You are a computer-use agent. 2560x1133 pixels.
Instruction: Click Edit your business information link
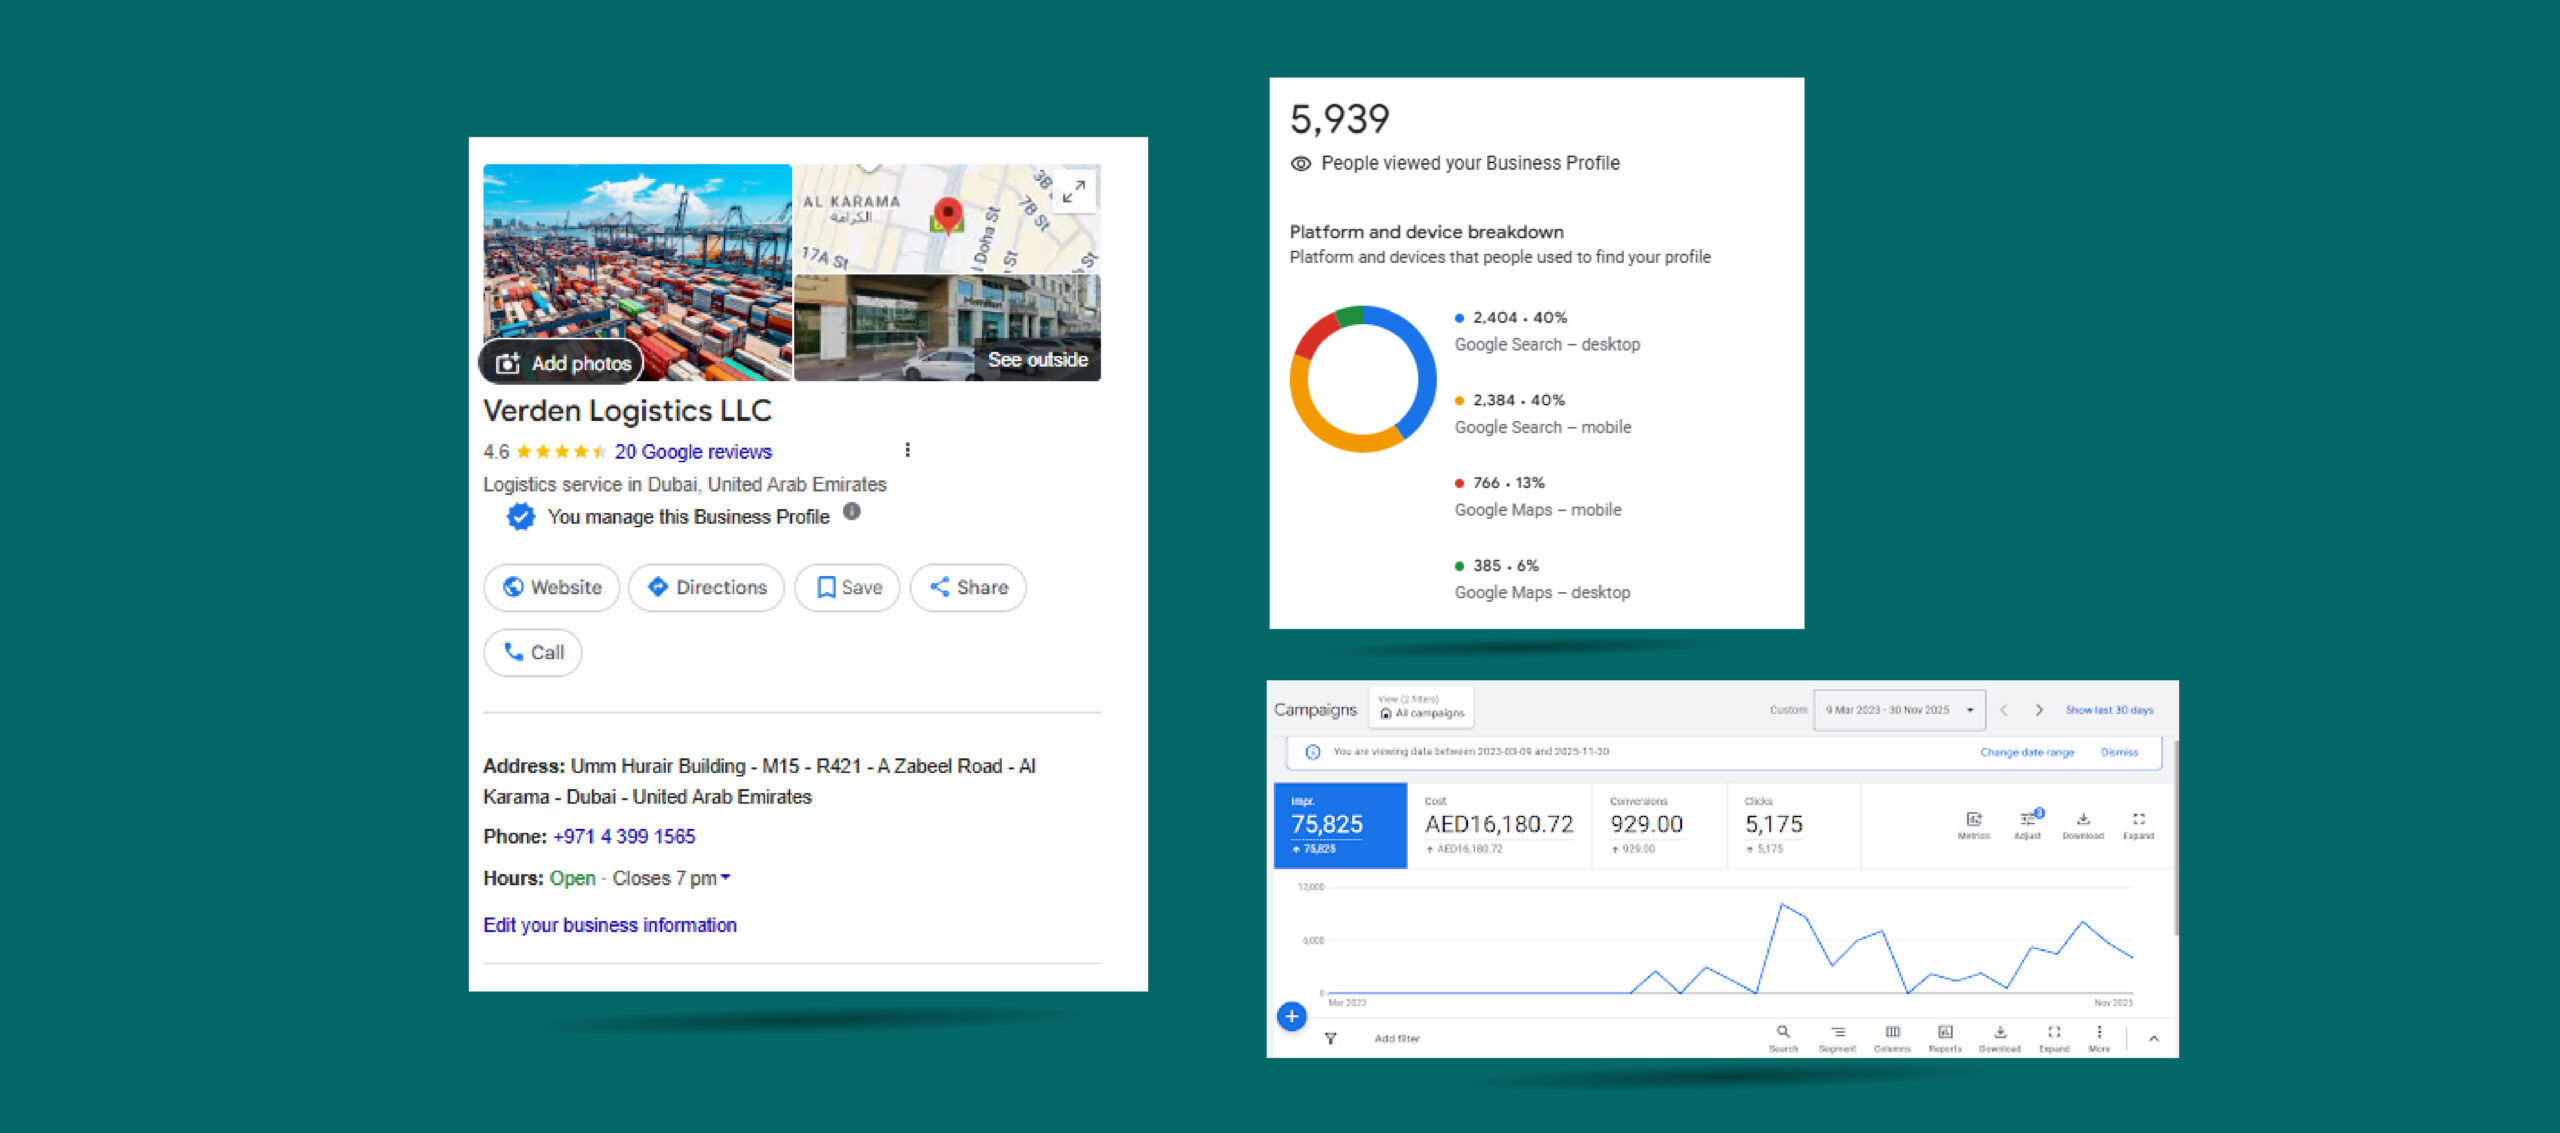[x=610, y=925]
